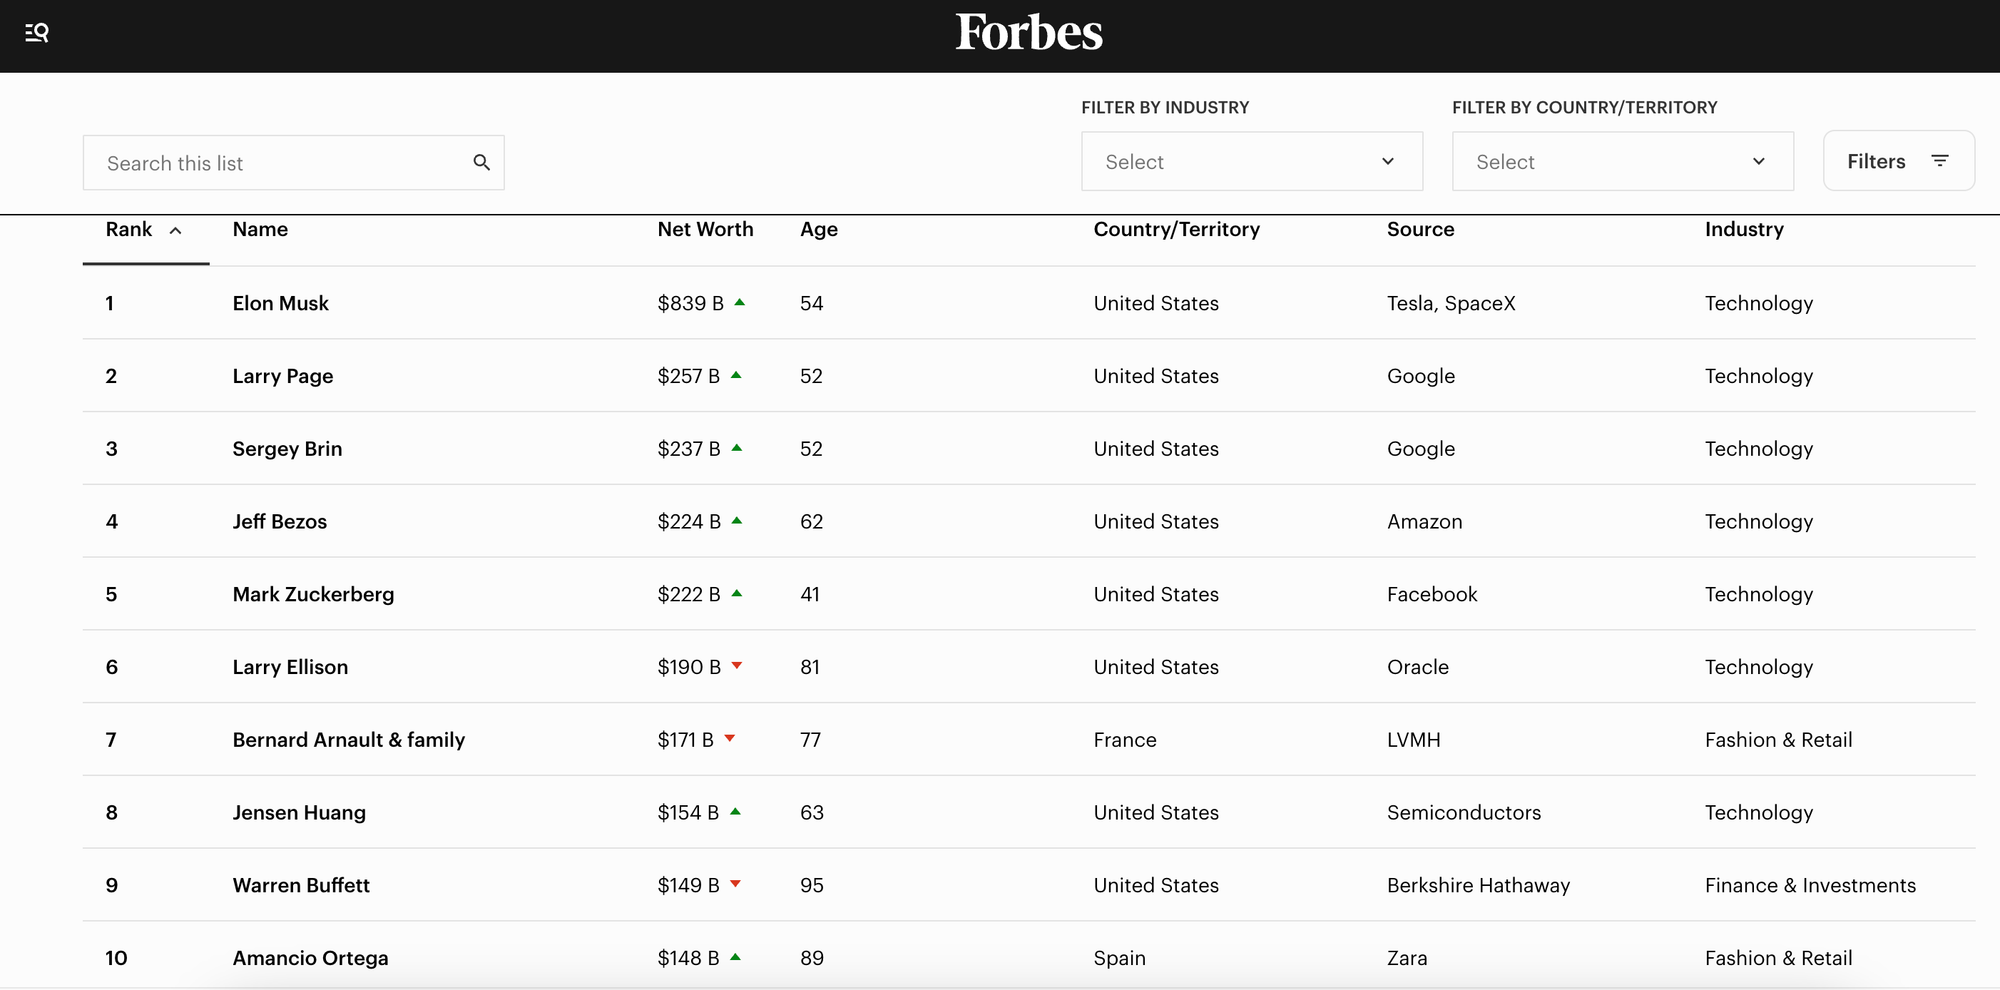Image resolution: width=2000 pixels, height=990 pixels.
Task: Select the Warren Buffett table row
Action: 1028,885
